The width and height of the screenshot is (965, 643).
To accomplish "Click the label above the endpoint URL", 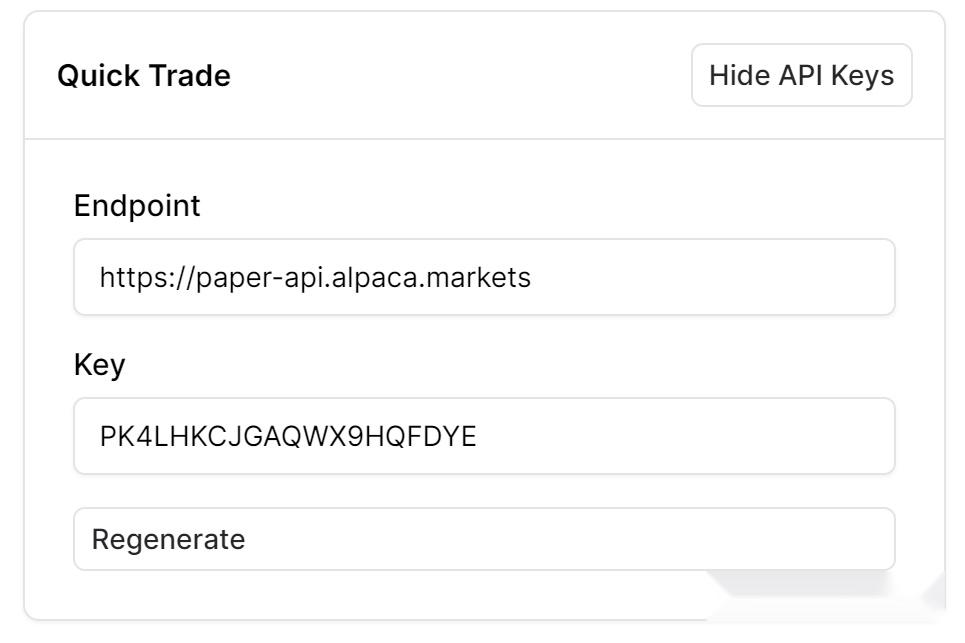I will 137,206.
